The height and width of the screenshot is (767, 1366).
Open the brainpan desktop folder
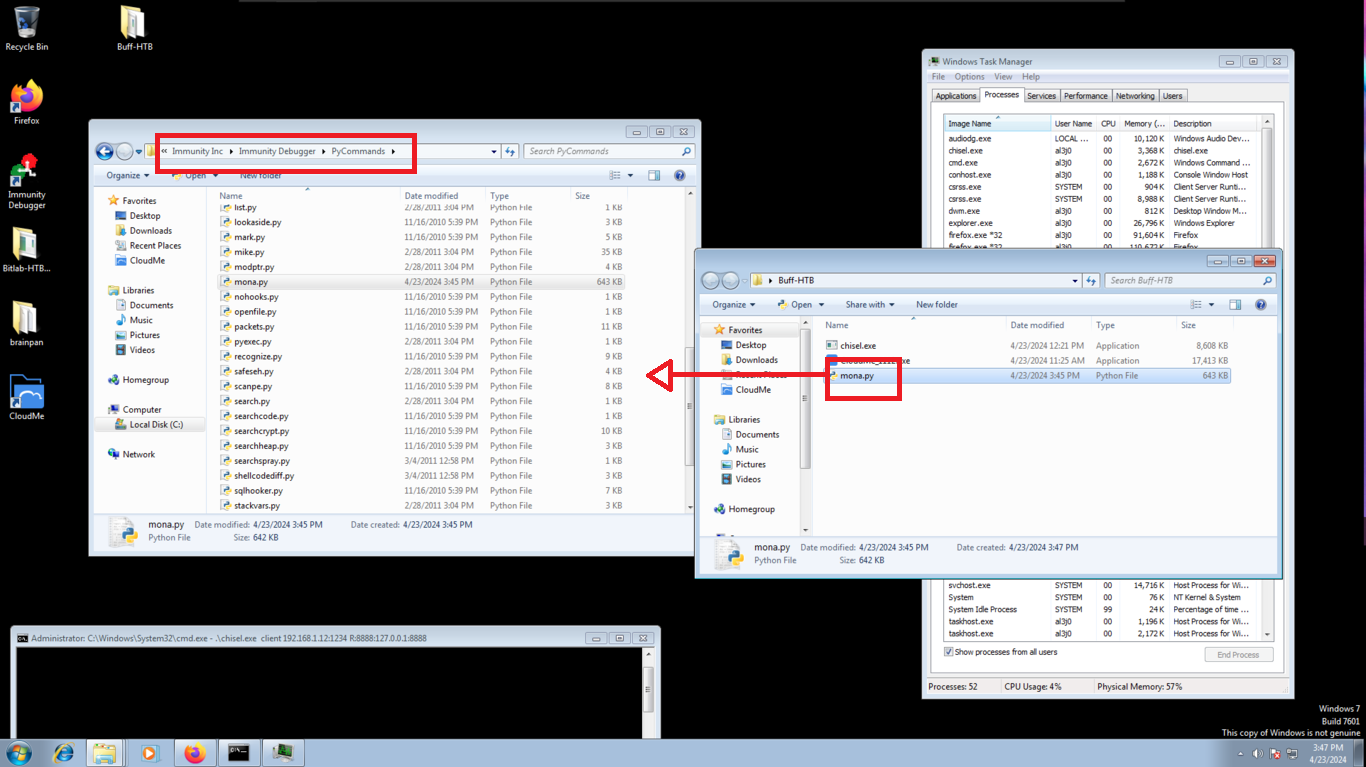[x=27, y=325]
